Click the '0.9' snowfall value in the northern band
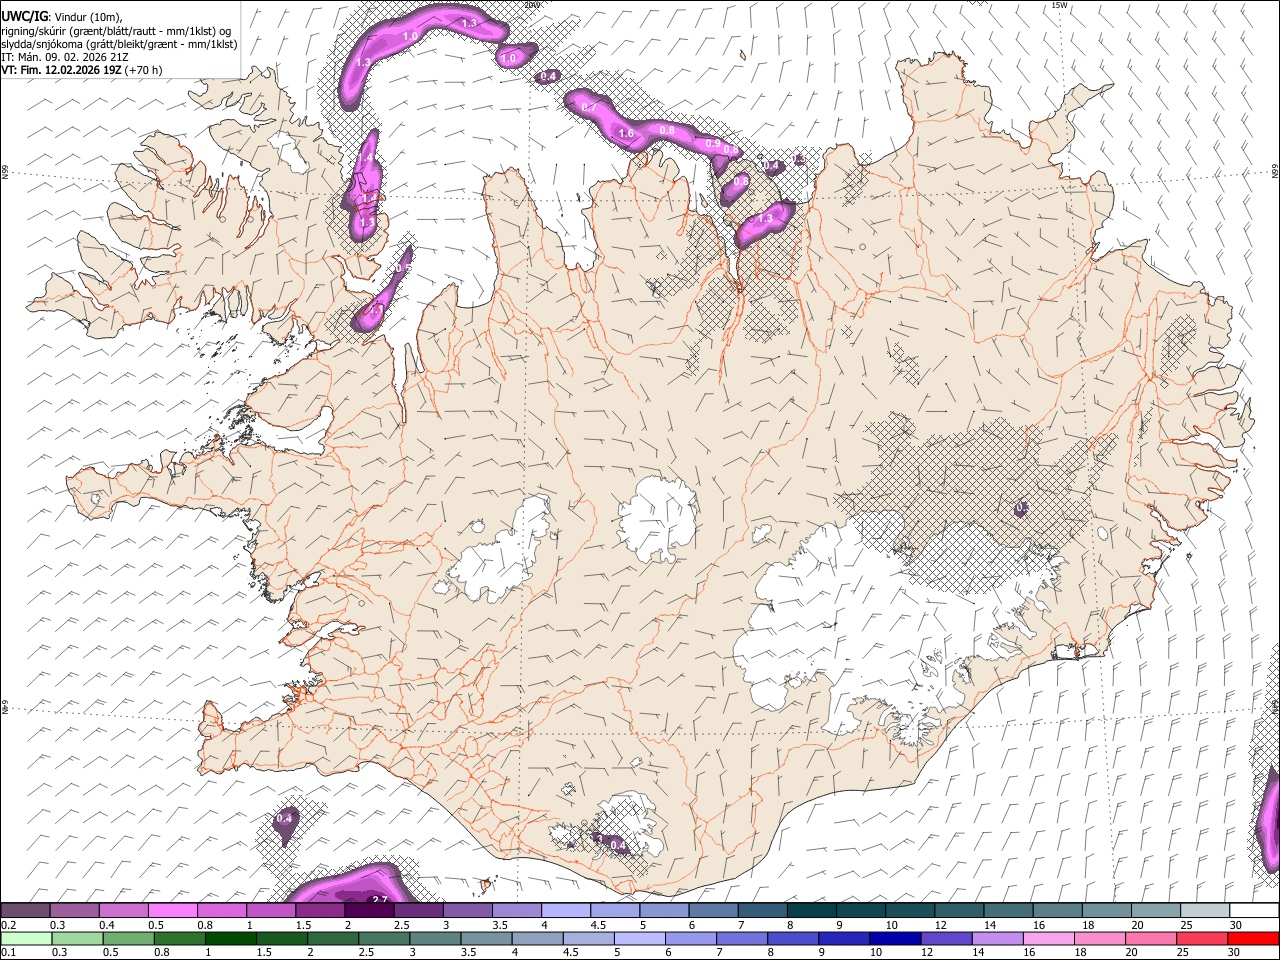The image size is (1280, 960). [x=712, y=143]
